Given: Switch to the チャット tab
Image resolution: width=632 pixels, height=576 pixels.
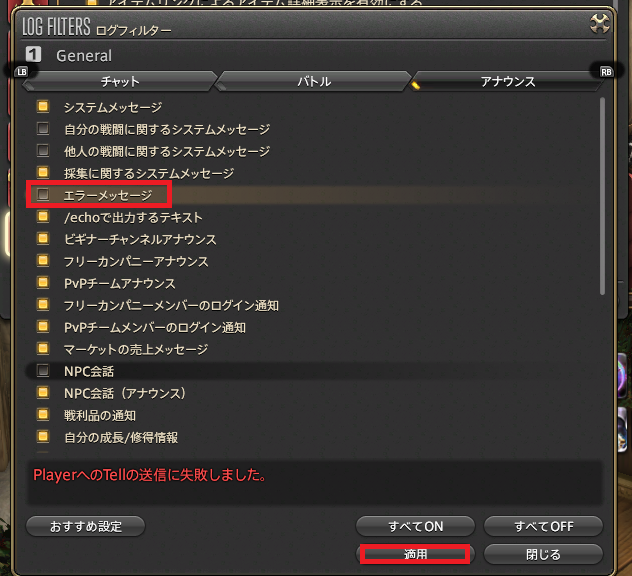Looking at the screenshot, I should click(120, 81).
